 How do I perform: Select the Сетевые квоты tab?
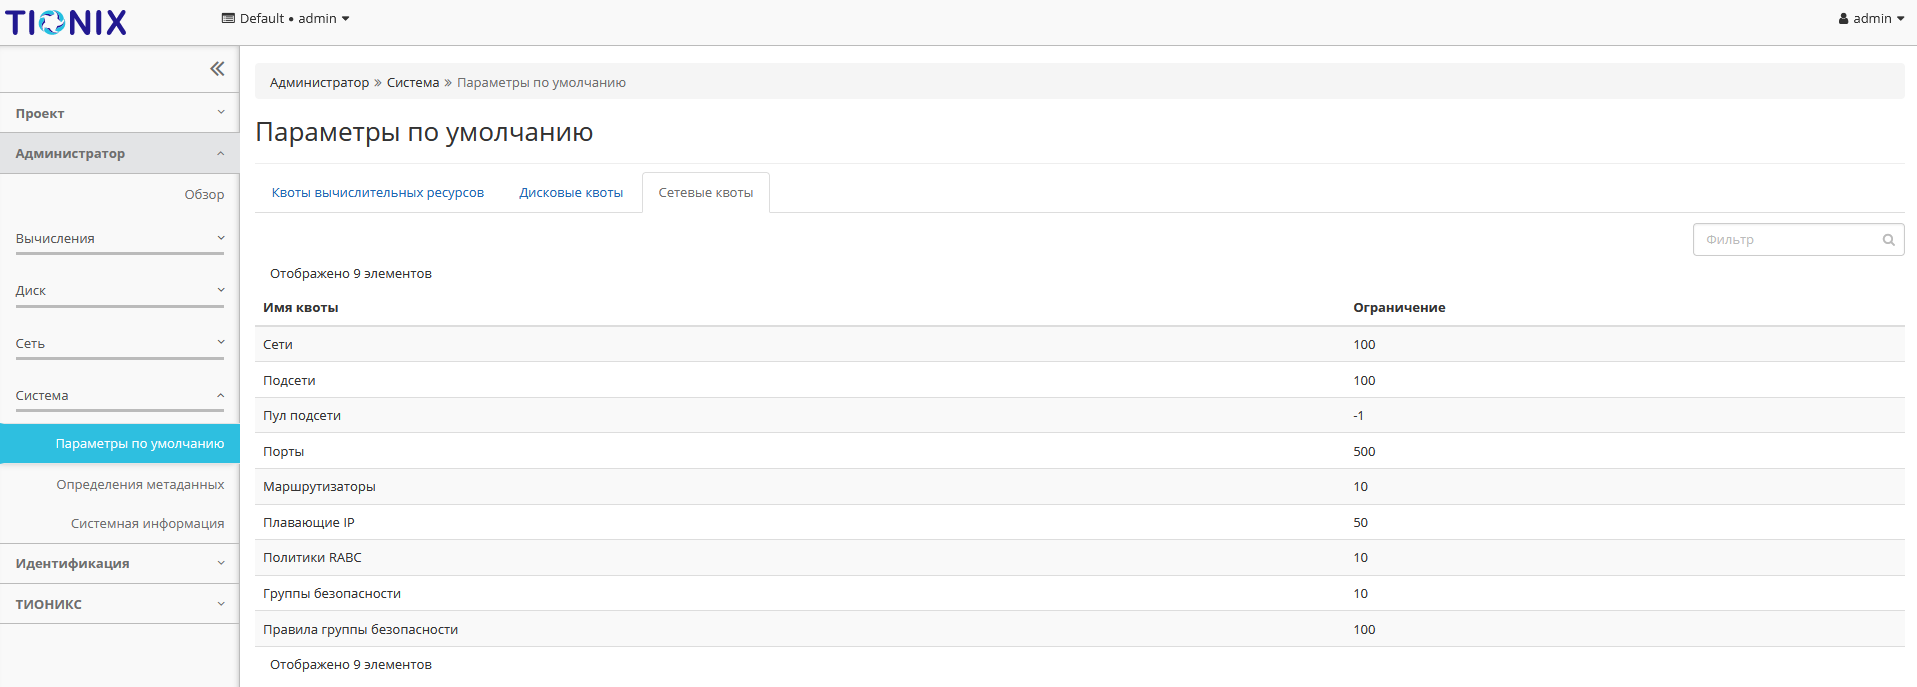pos(705,193)
